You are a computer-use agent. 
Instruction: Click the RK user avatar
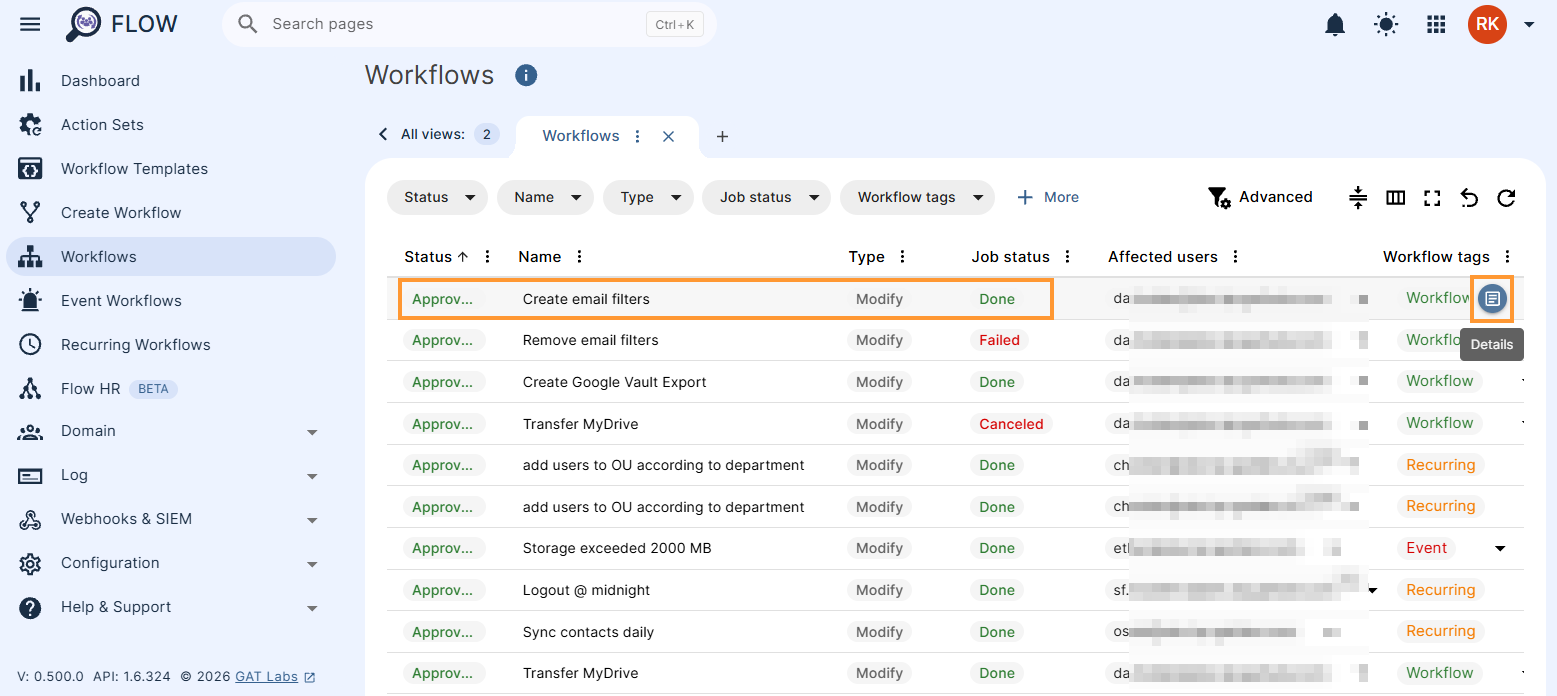click(1487, 24)
